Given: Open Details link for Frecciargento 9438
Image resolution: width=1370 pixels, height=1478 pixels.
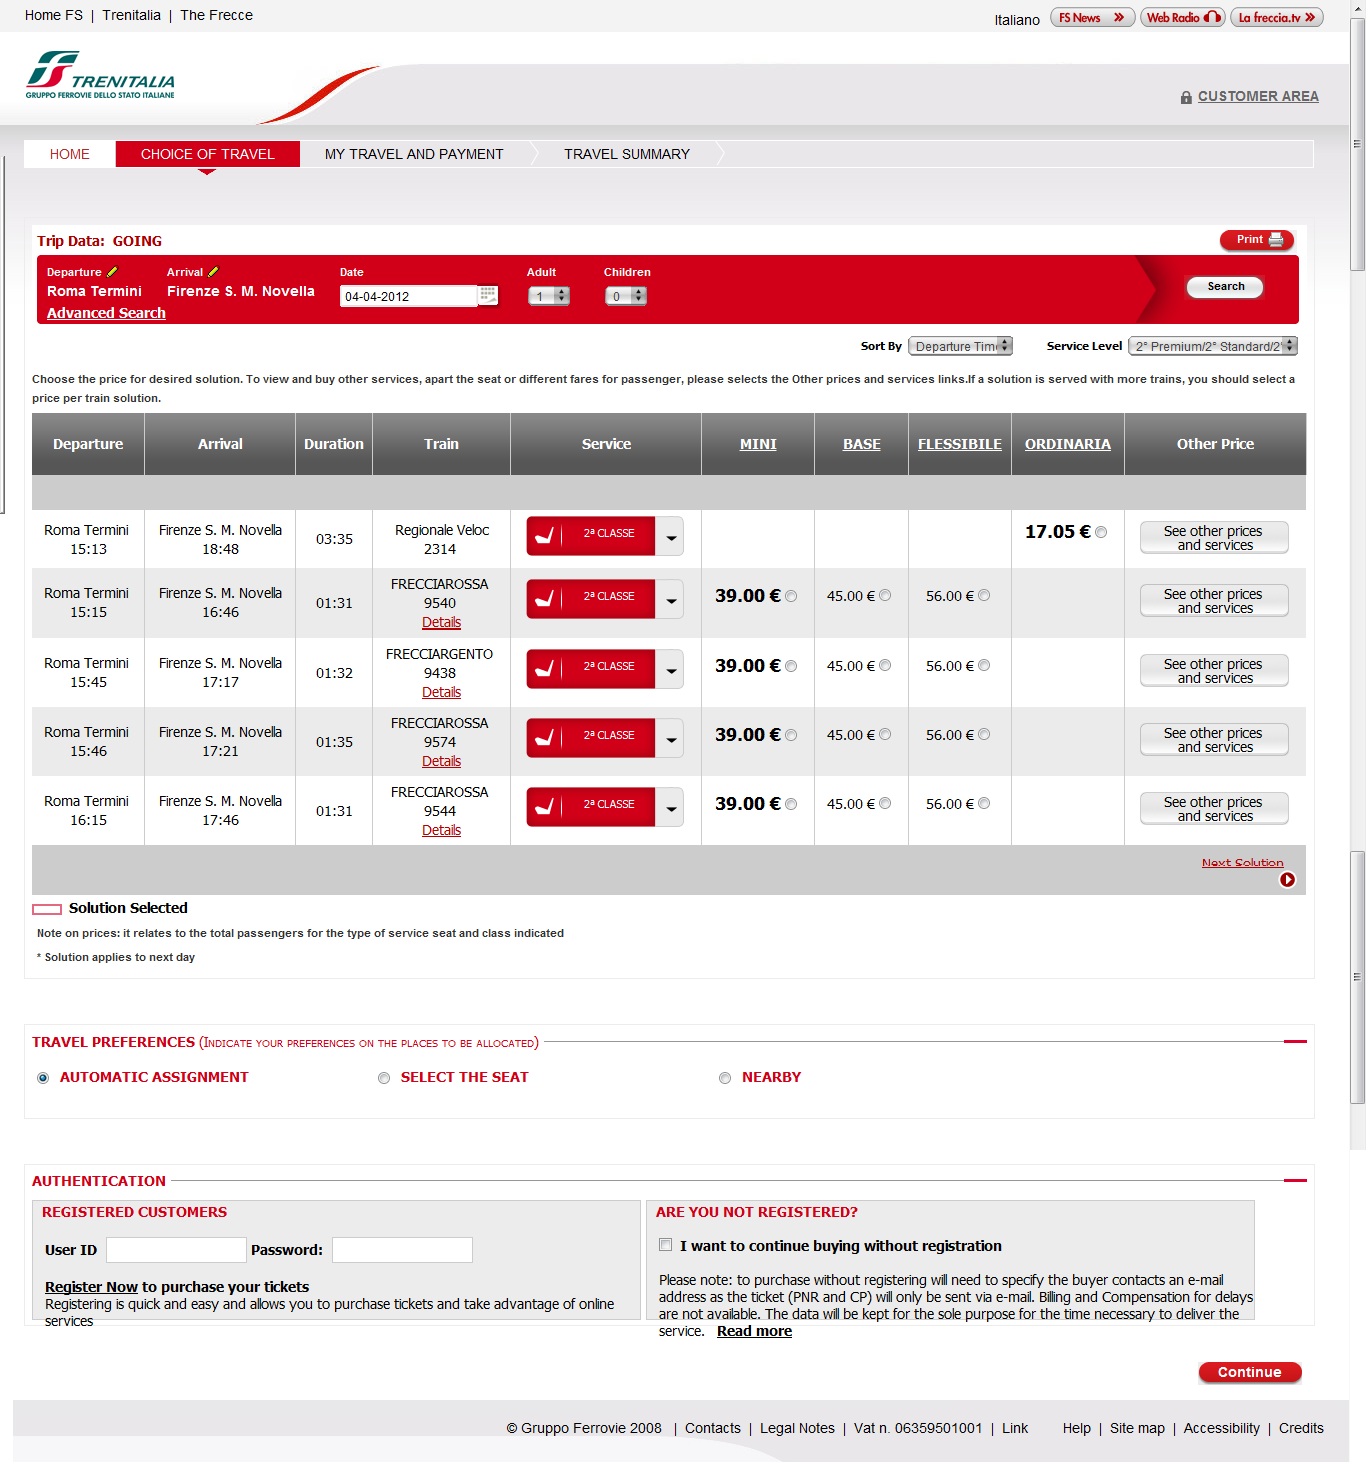Looking at the screenshot, I should (x=441, y=692).
